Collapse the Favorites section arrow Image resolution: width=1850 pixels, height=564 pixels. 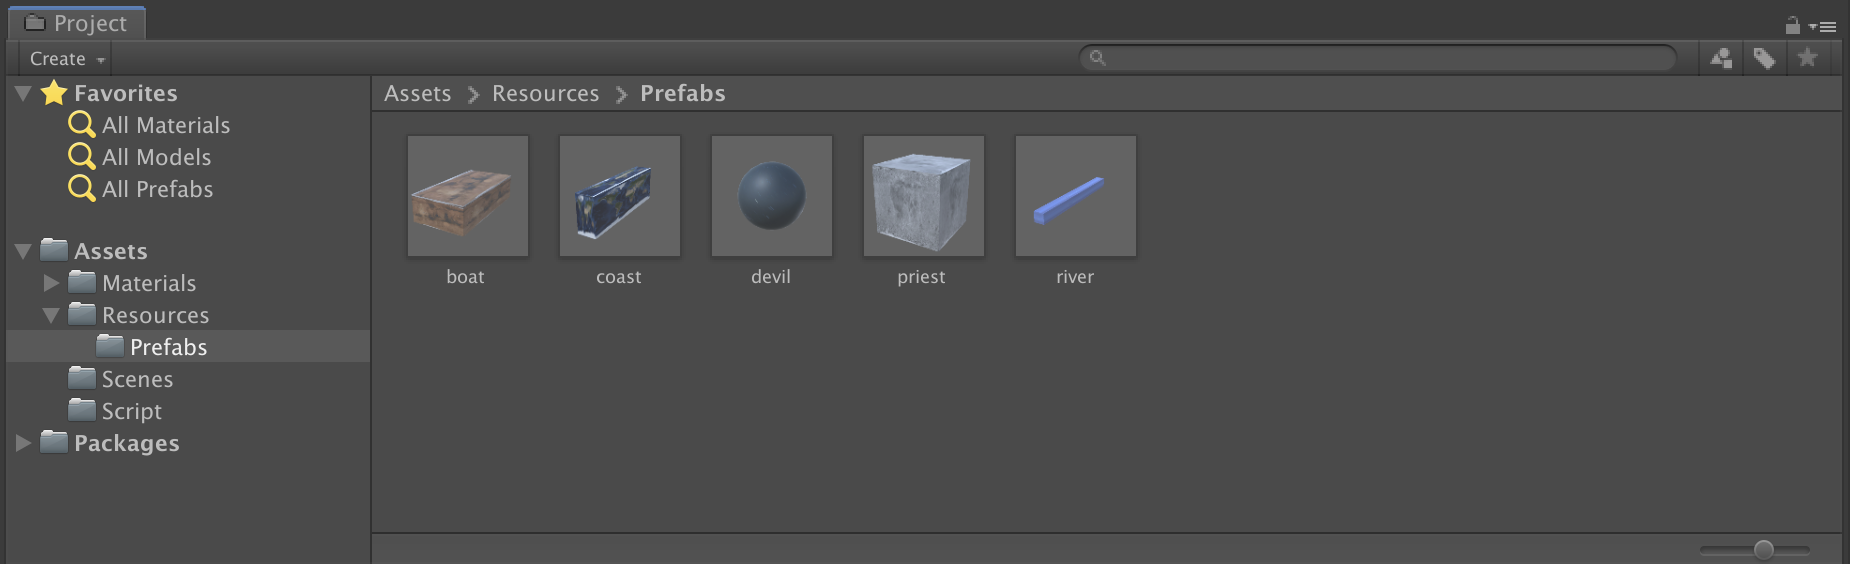tap(23, 93)
